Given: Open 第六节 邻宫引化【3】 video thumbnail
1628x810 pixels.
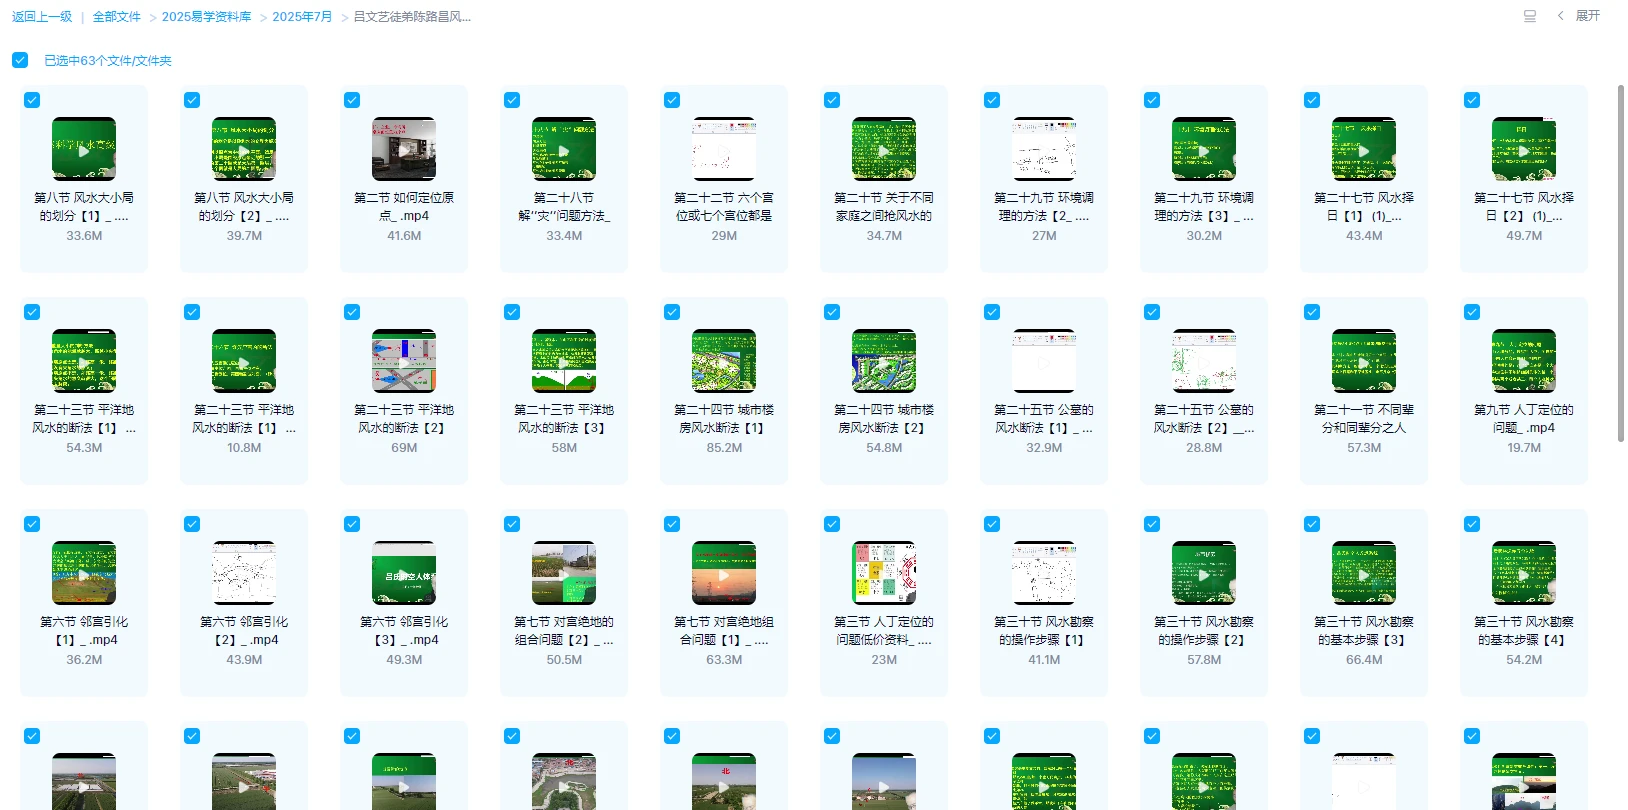Looking at the screenshot, I should pos(404,573).
